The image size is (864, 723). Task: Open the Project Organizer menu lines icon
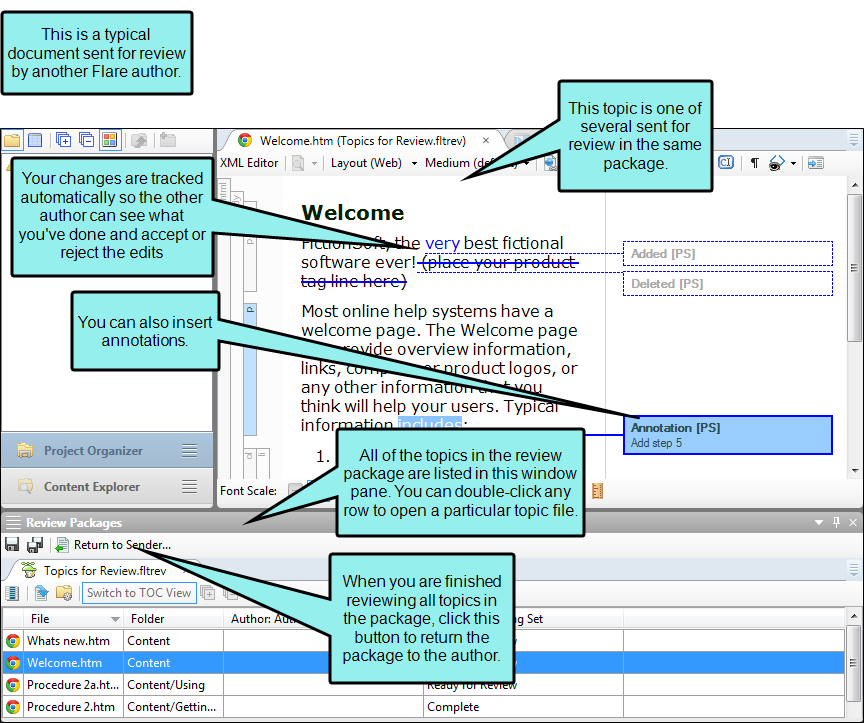[x=190, y=451]
